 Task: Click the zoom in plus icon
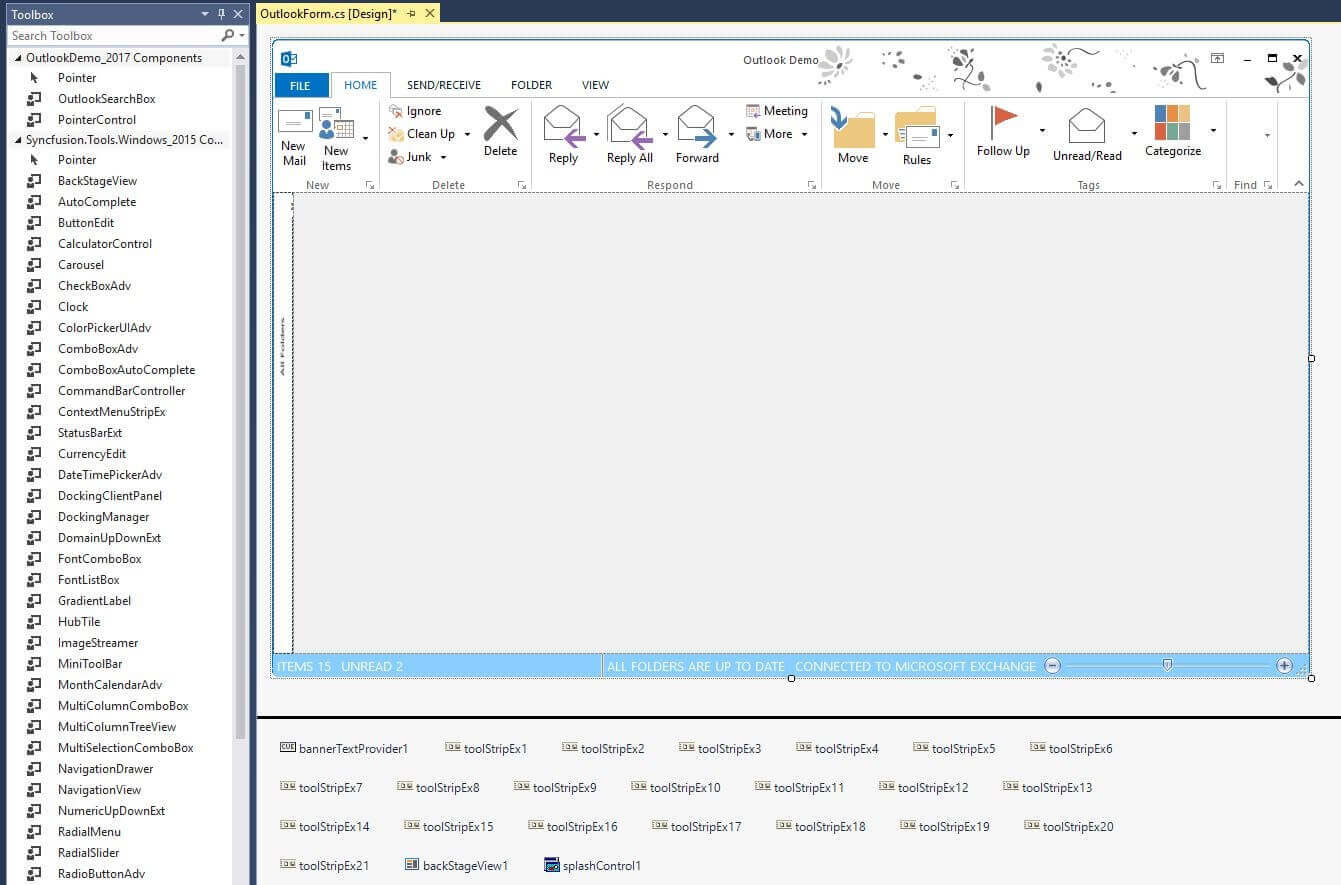[x=1285, y=666]
